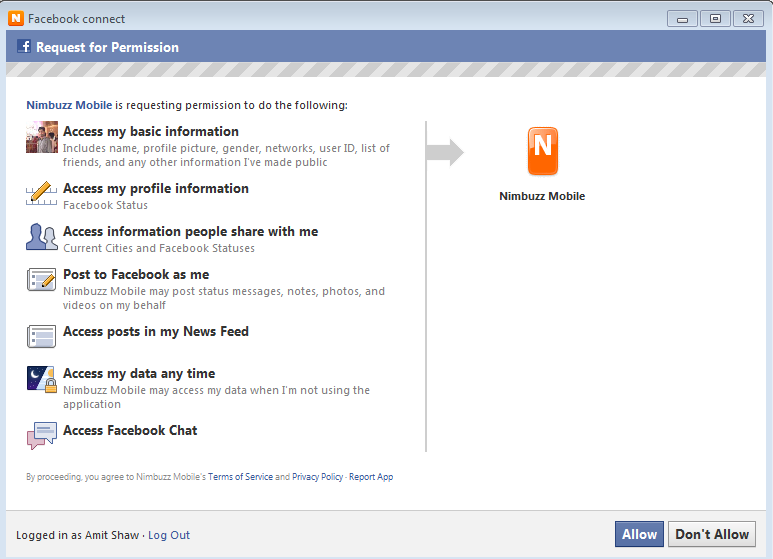Select the Report App link
Screen dimensions: 773x559
click(x=371, y=477)
